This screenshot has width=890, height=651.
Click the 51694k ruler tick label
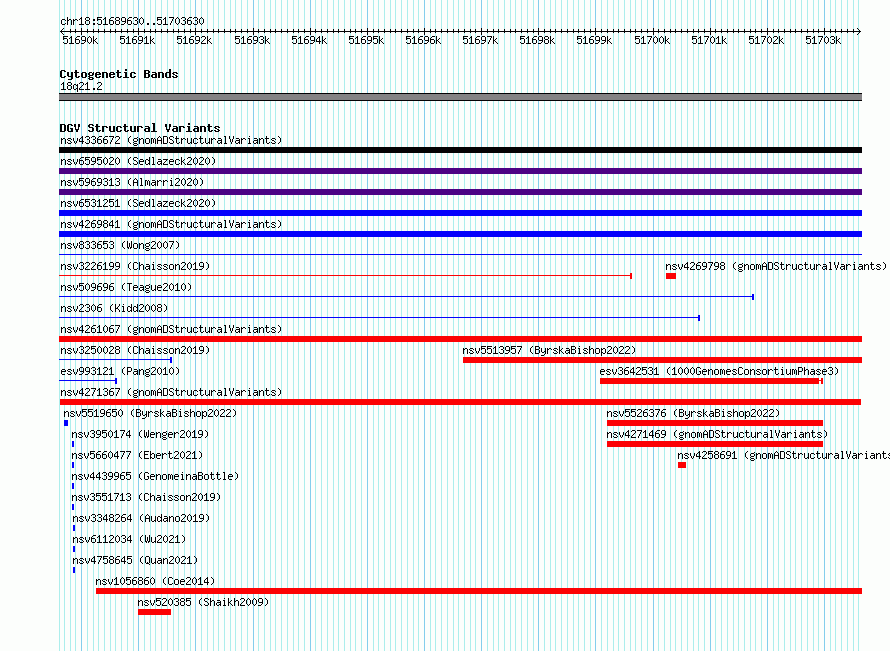click(x=309, y=40)
